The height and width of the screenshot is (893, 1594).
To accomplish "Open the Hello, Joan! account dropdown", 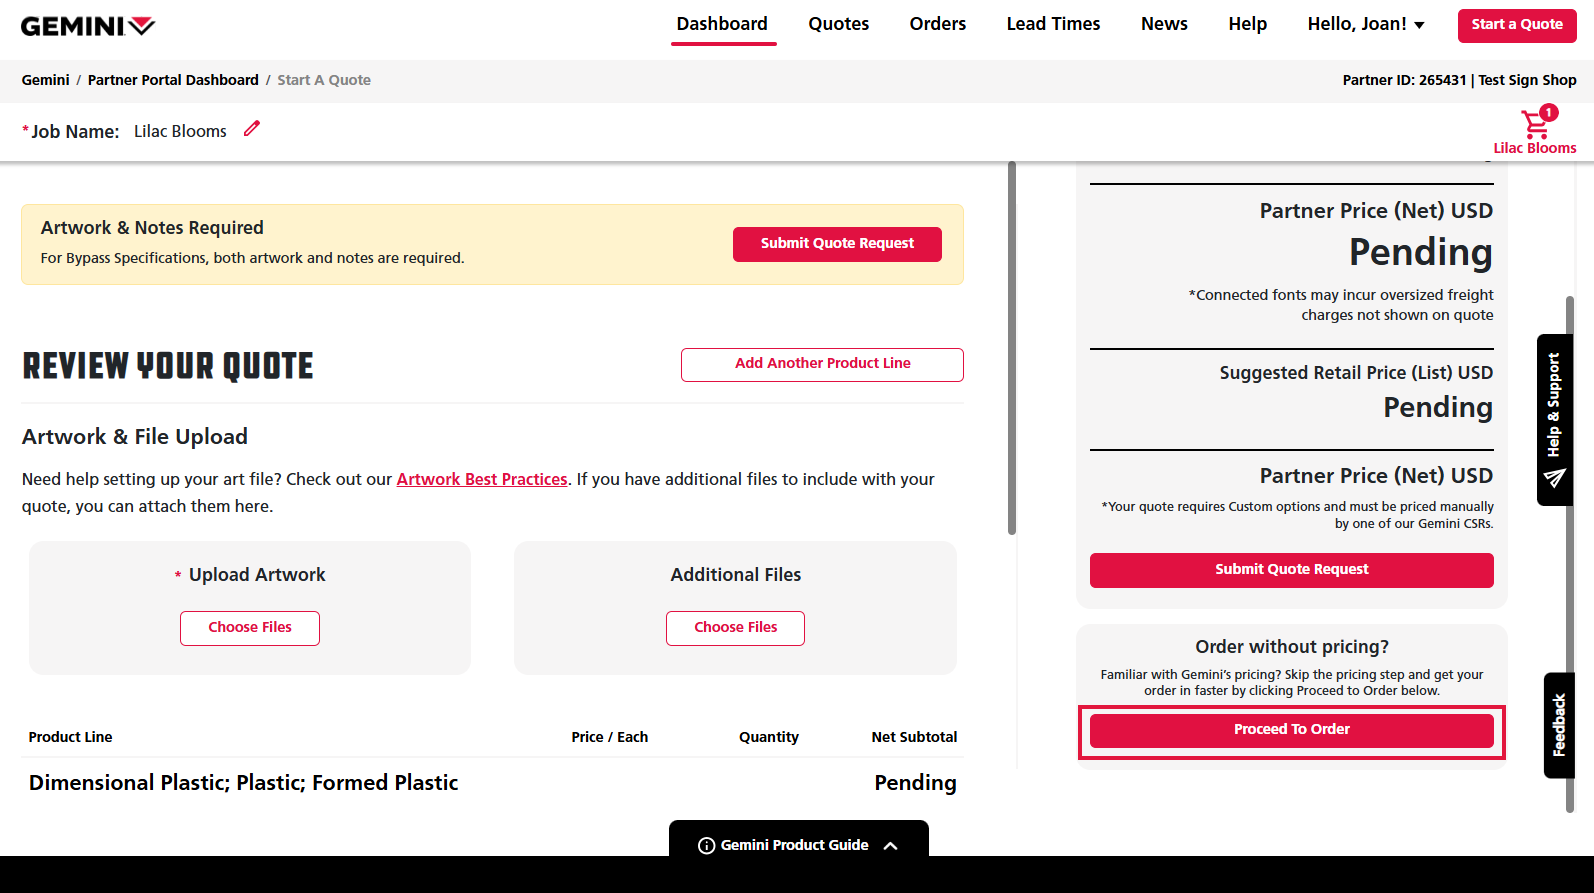I will [1365, 24].
